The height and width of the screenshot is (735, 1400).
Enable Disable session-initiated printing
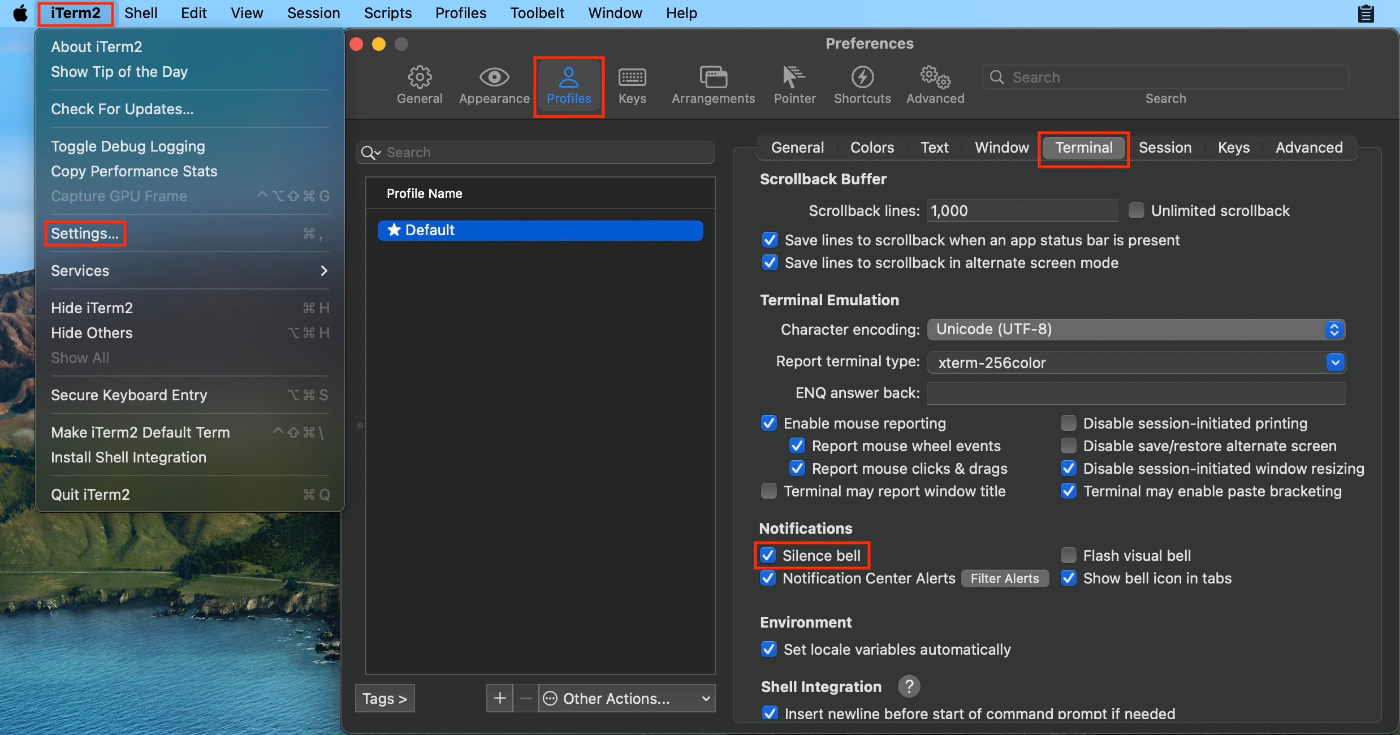[x=1069, y=423]
